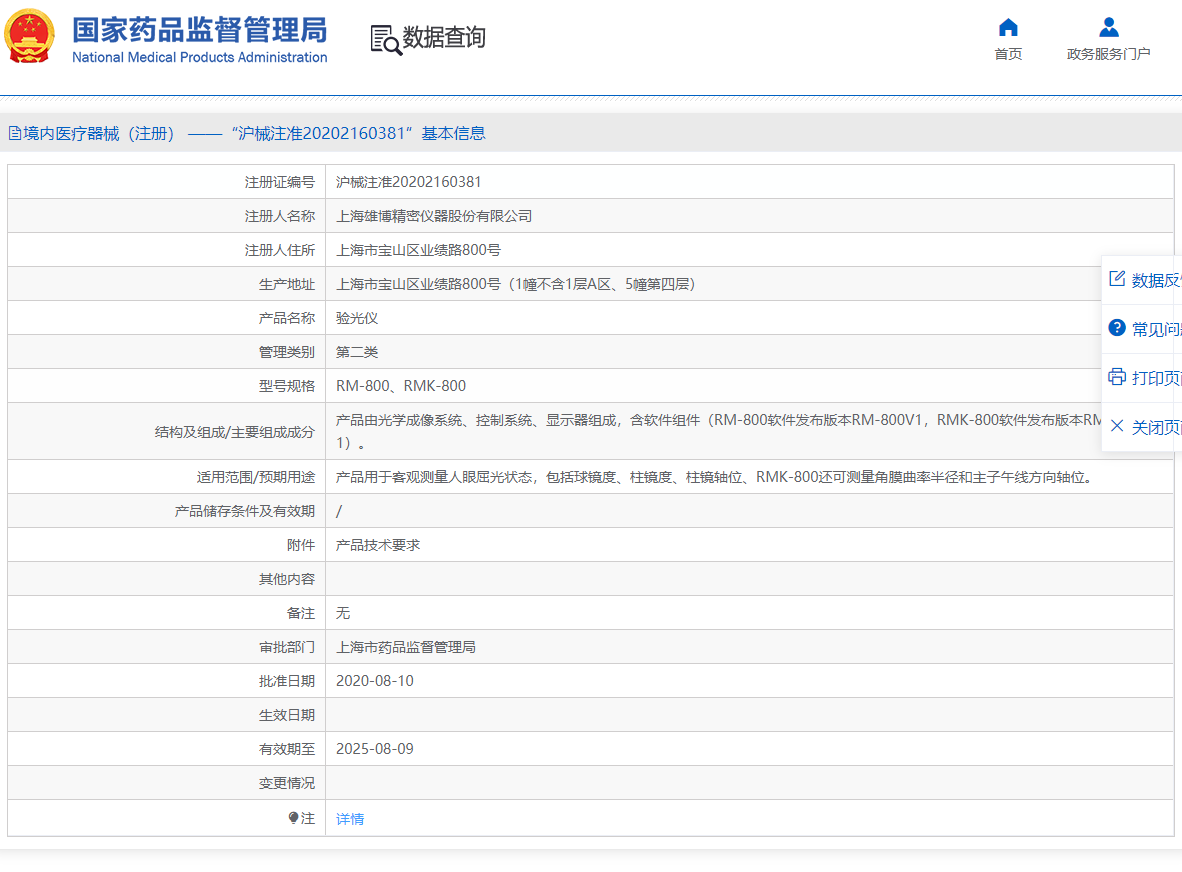Click the 生效日期 row label
This screenshot has height=872, width=1182.
[286, 715]
